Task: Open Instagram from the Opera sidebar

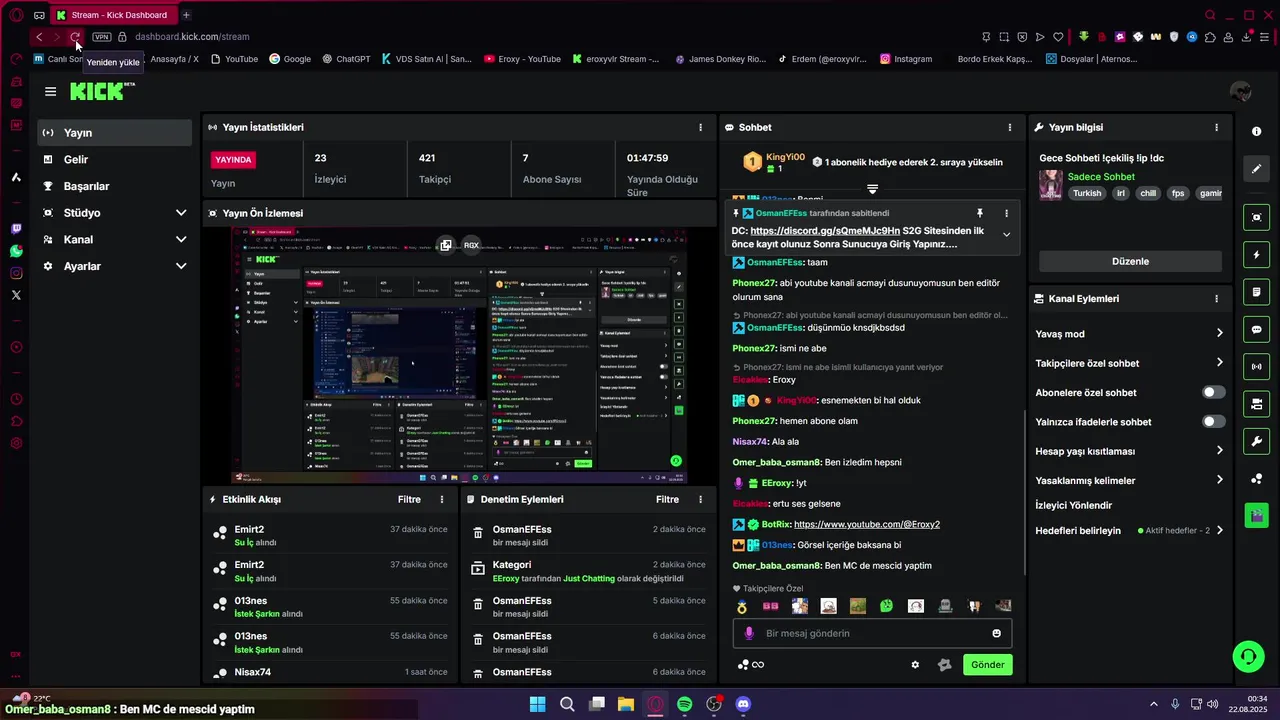Action: click(16, 273)
